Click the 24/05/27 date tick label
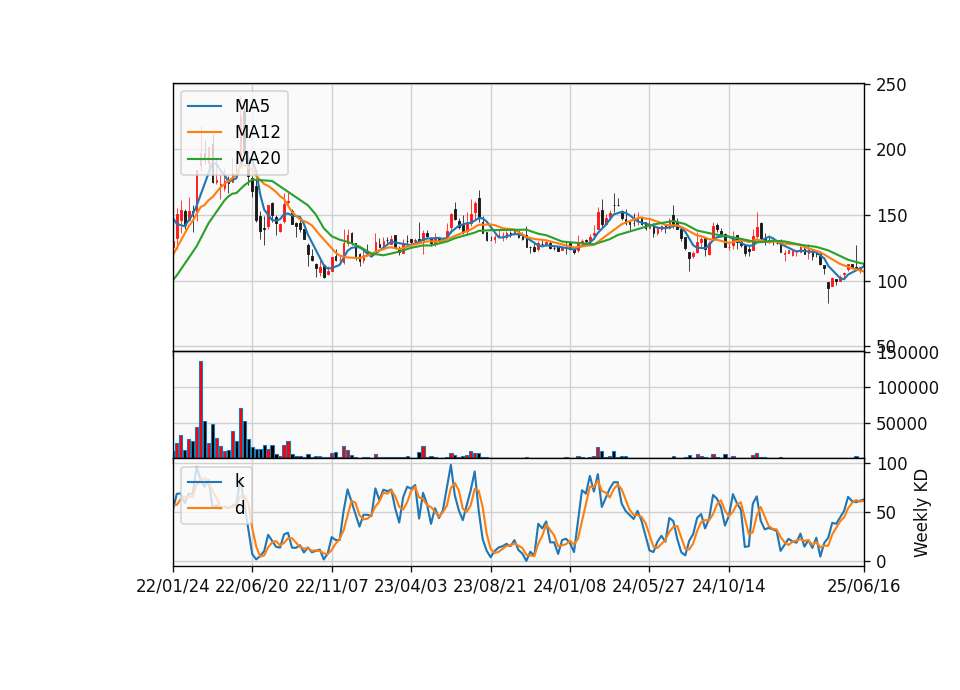Viewport: 960px width, 690px height. click(x=648, y=586)
